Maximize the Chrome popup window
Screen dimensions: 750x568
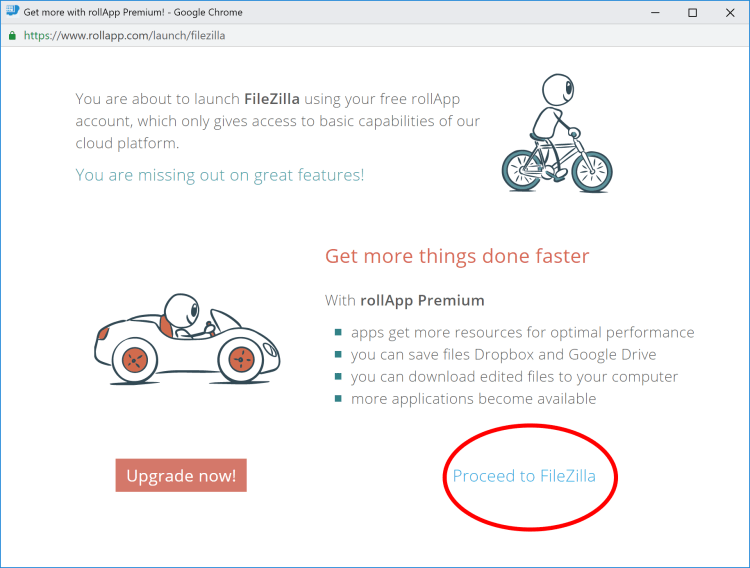tap(692, 12)
